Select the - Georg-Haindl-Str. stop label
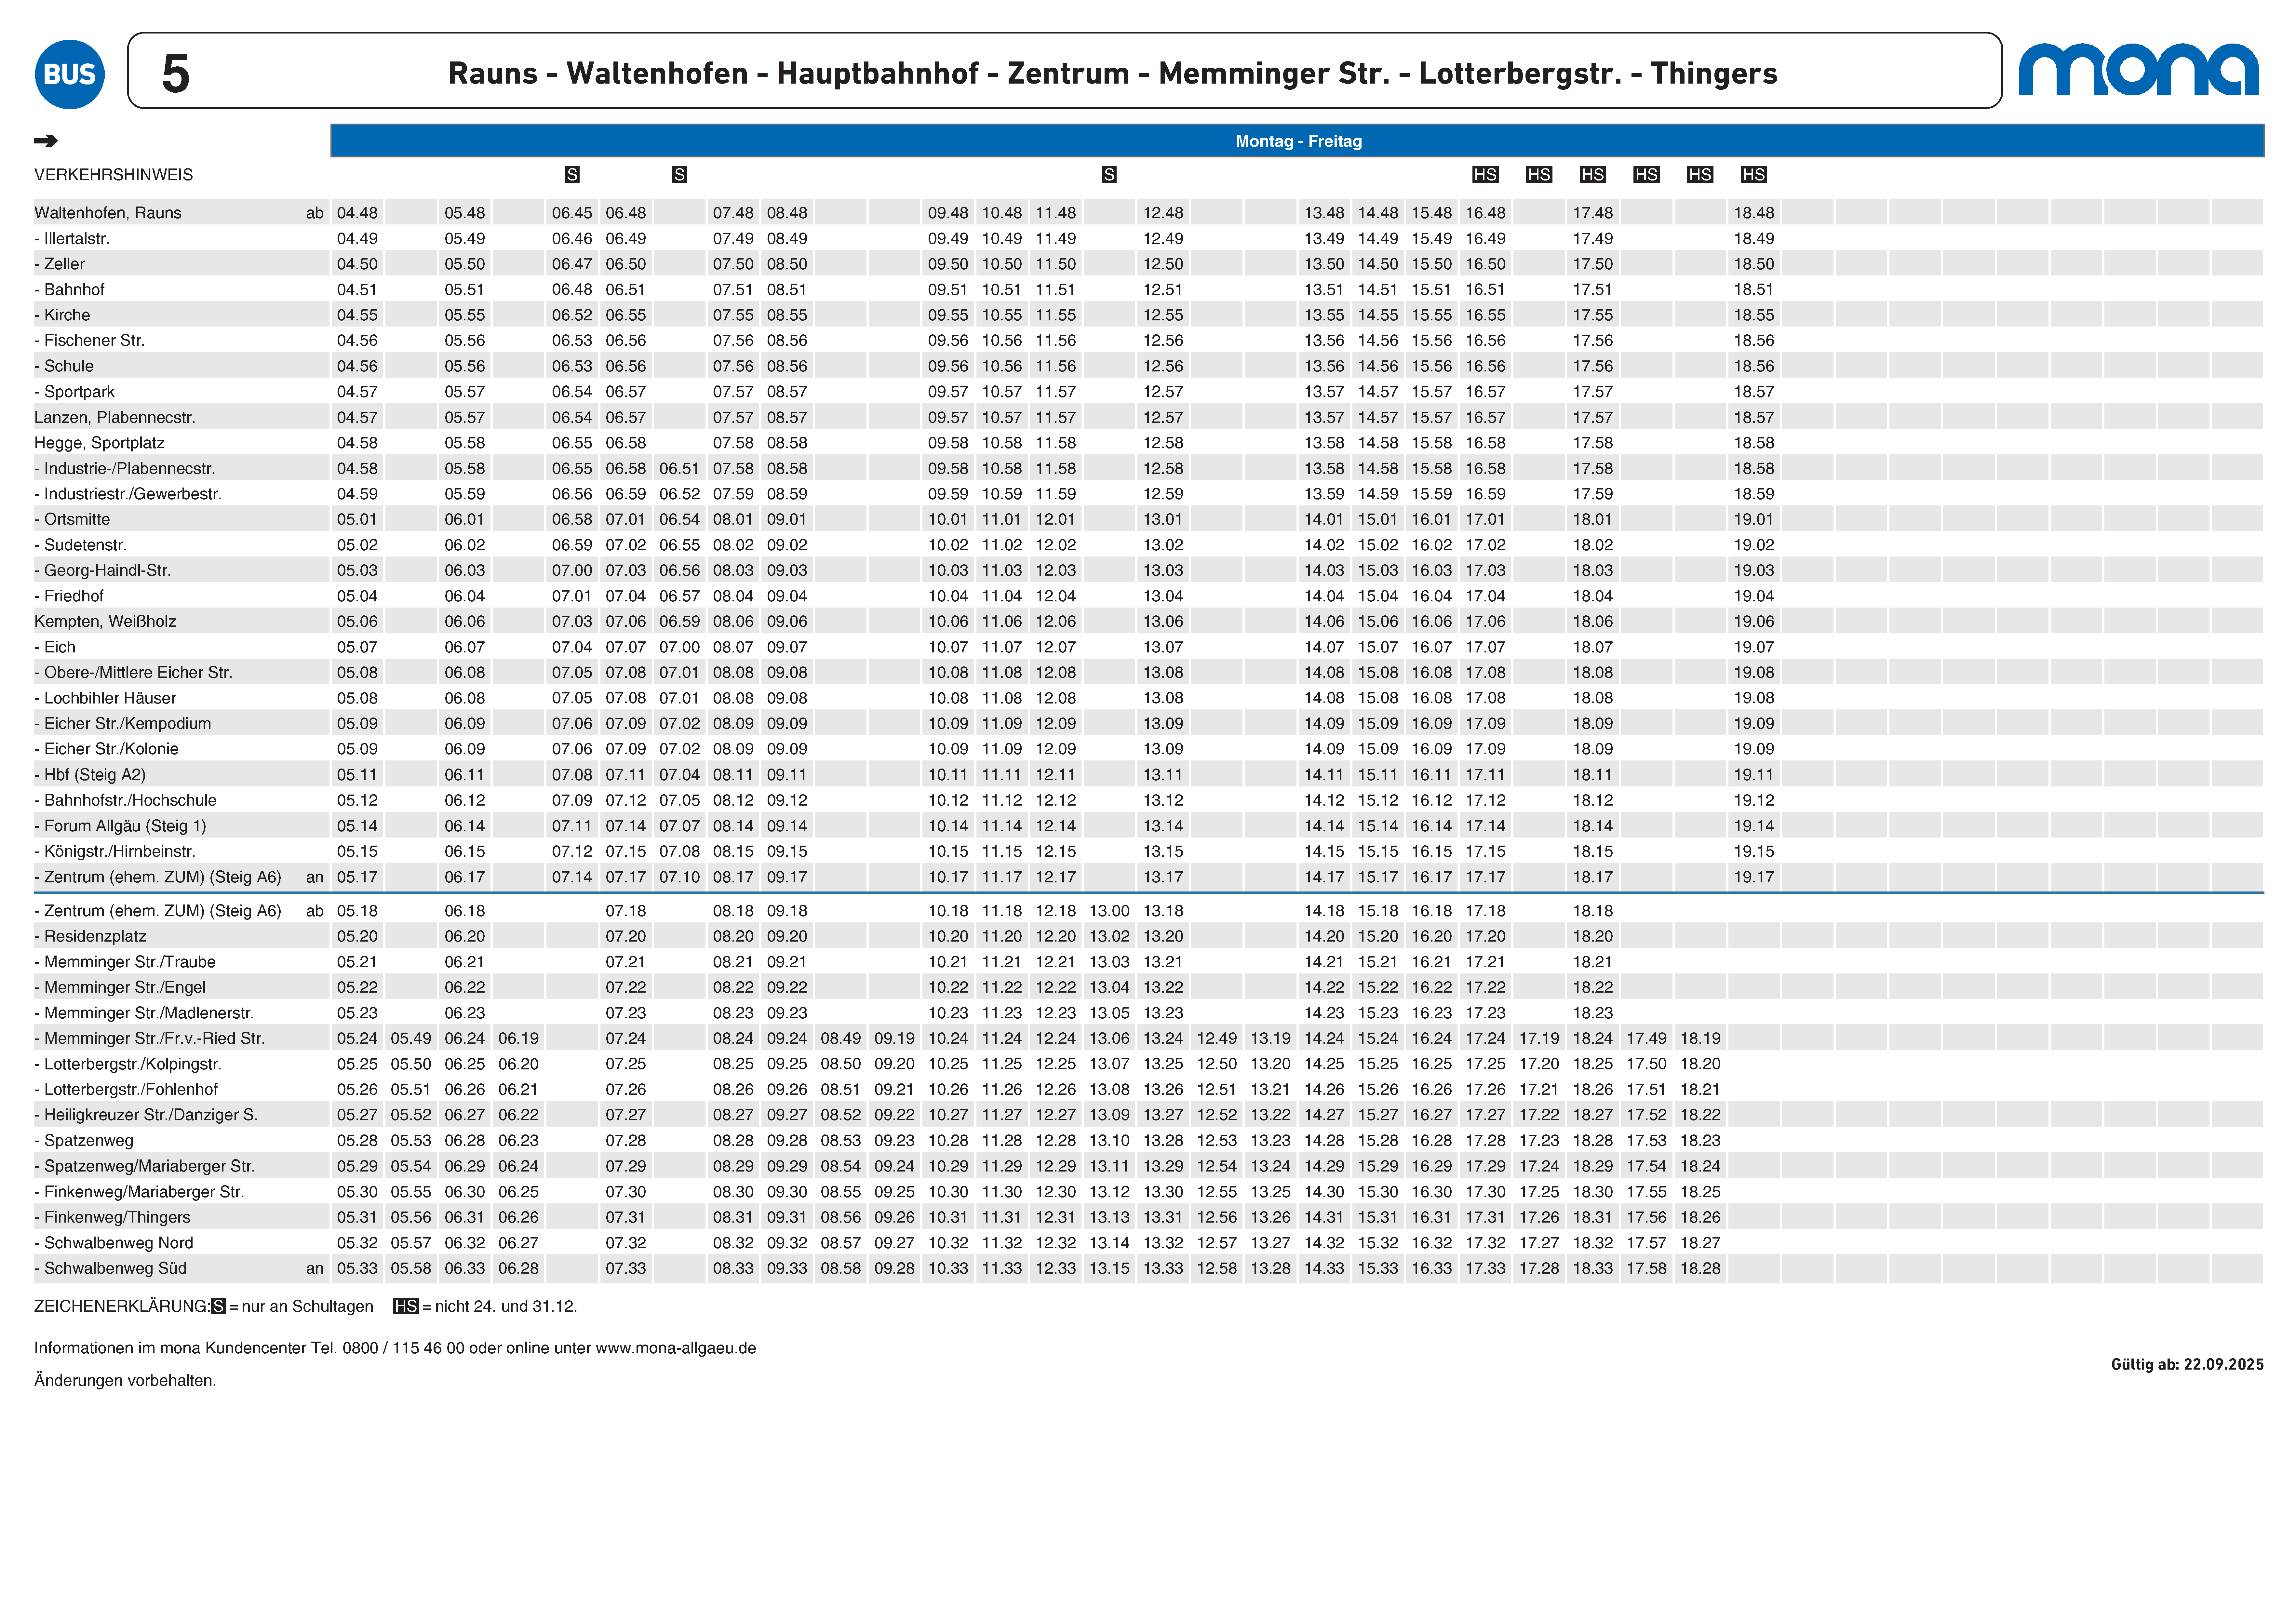Screen dimensions: 2296x1621 point(103,571)
